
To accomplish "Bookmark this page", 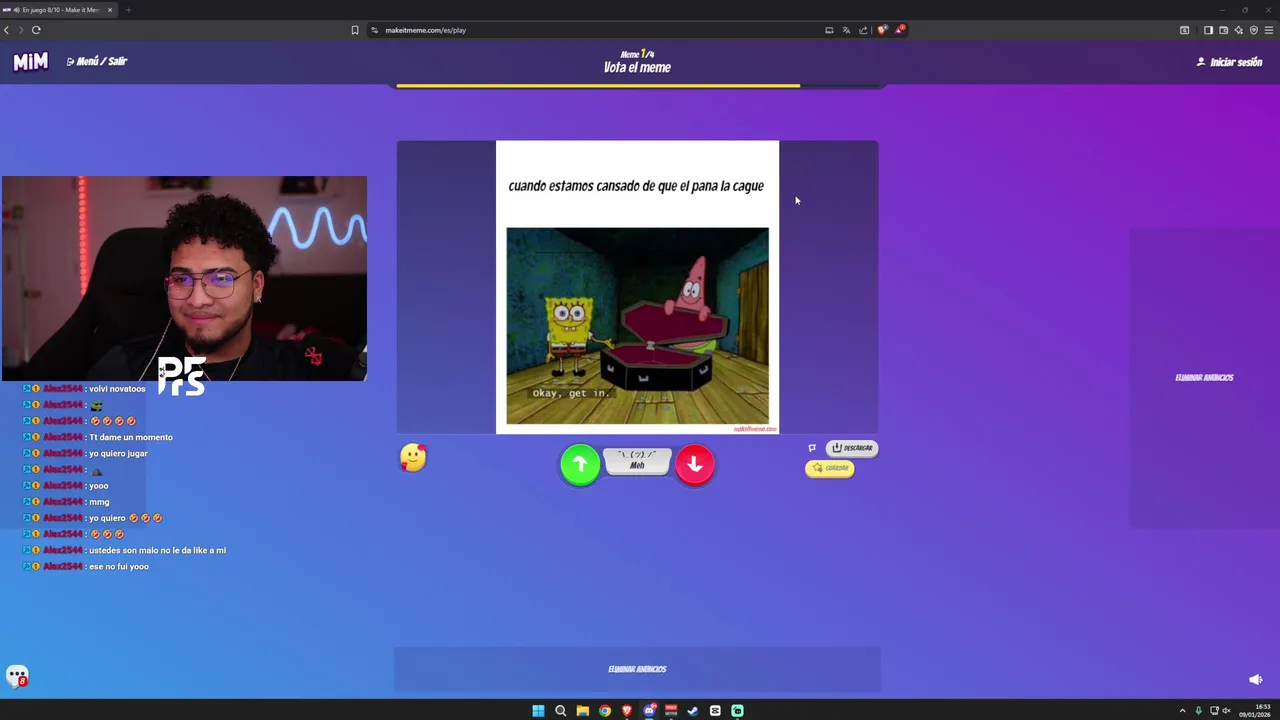I will (354, 30).
